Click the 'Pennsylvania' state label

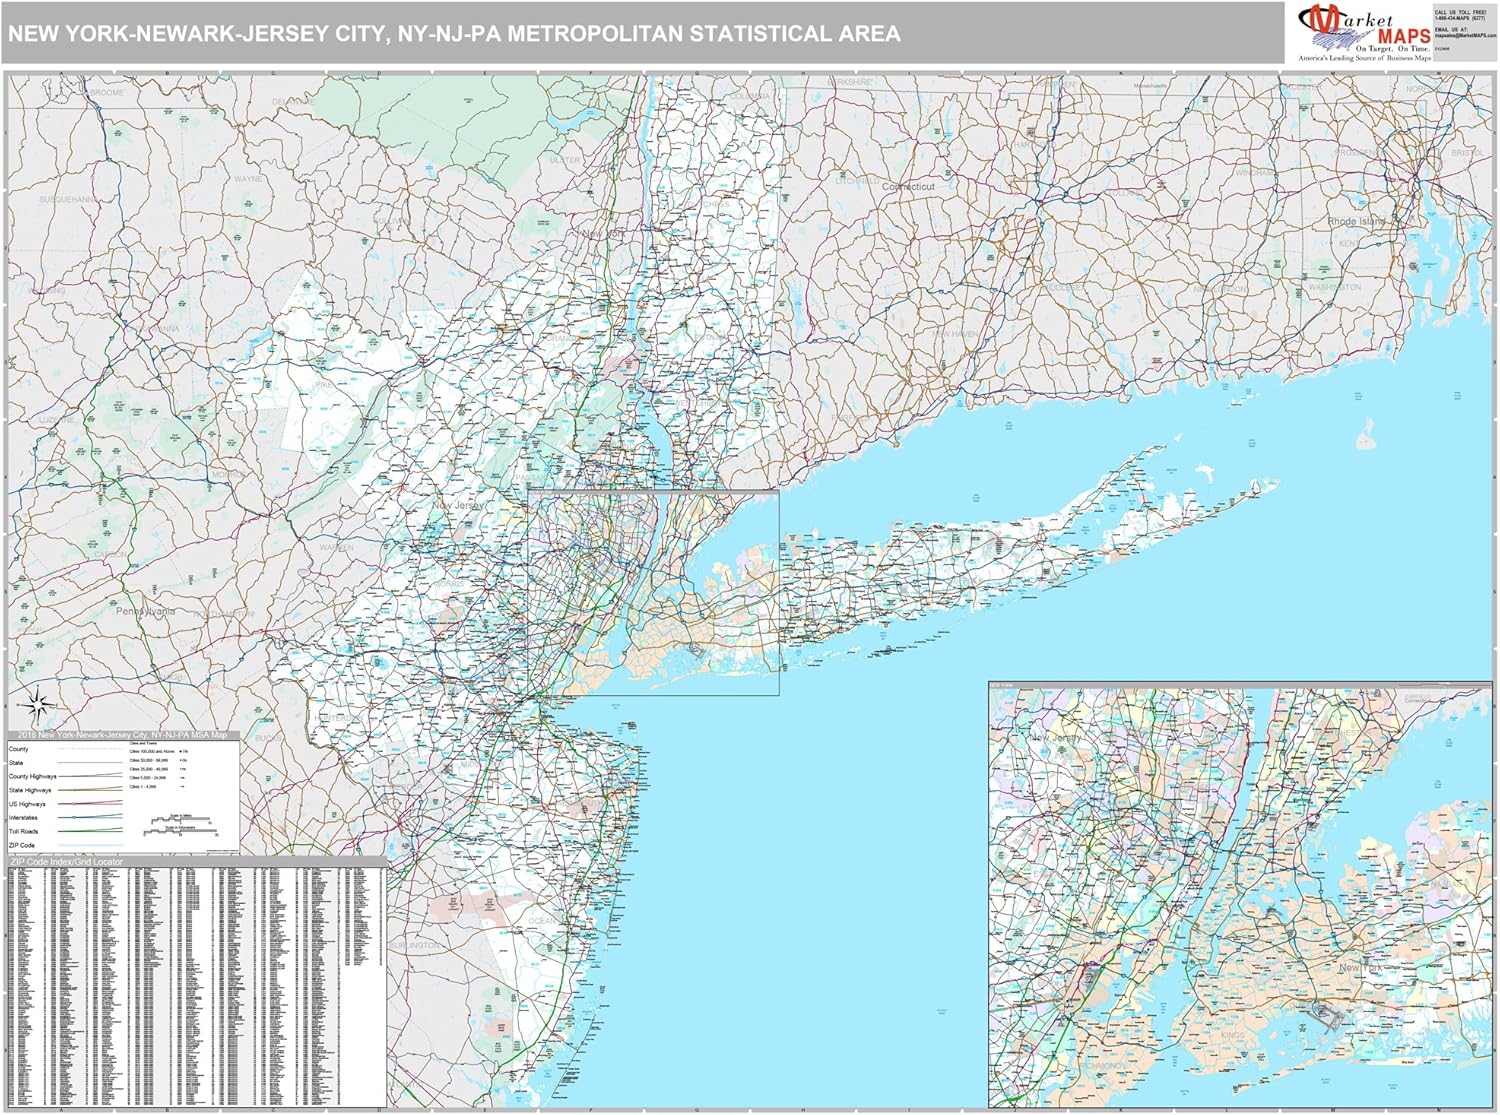click(145, 610)
